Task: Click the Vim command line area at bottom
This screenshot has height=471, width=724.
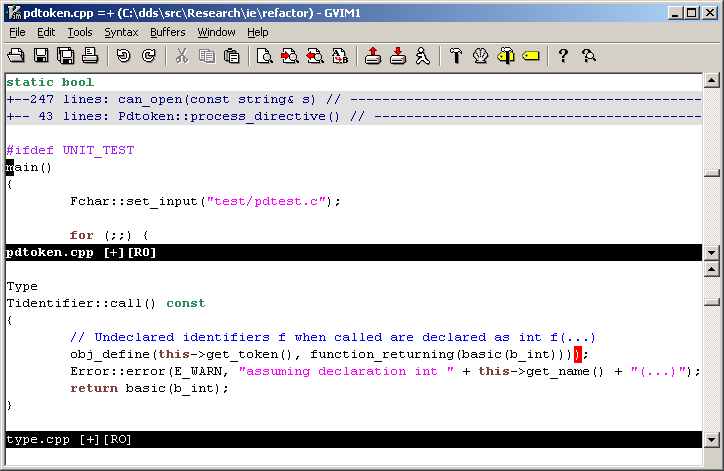Action: tap(354, 457)
